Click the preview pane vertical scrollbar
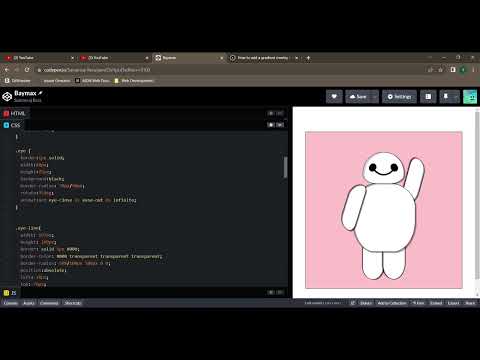The width and height of the screenshot is (480, 360). click(x=477, y=195)
